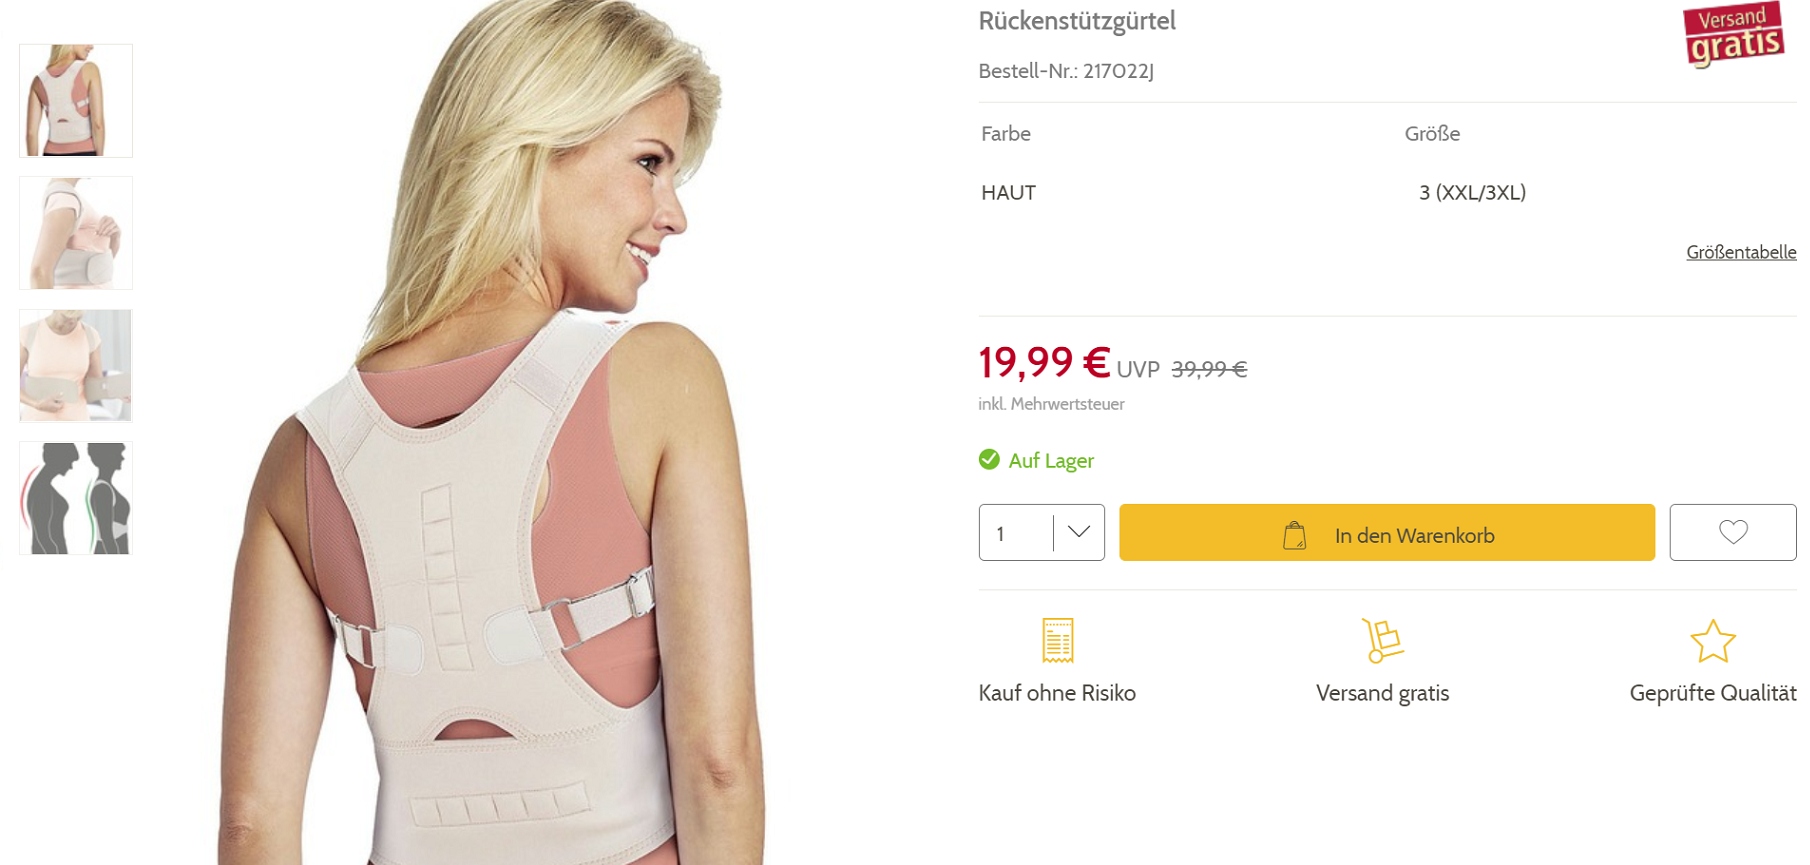Screen dimensions: 1810x865
Task: Select the HAUT color option
Action: tap(1008, 193)
